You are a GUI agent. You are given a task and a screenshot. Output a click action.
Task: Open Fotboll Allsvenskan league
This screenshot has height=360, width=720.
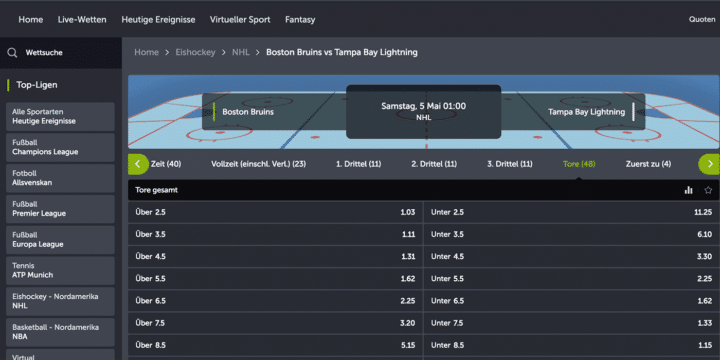60,178
